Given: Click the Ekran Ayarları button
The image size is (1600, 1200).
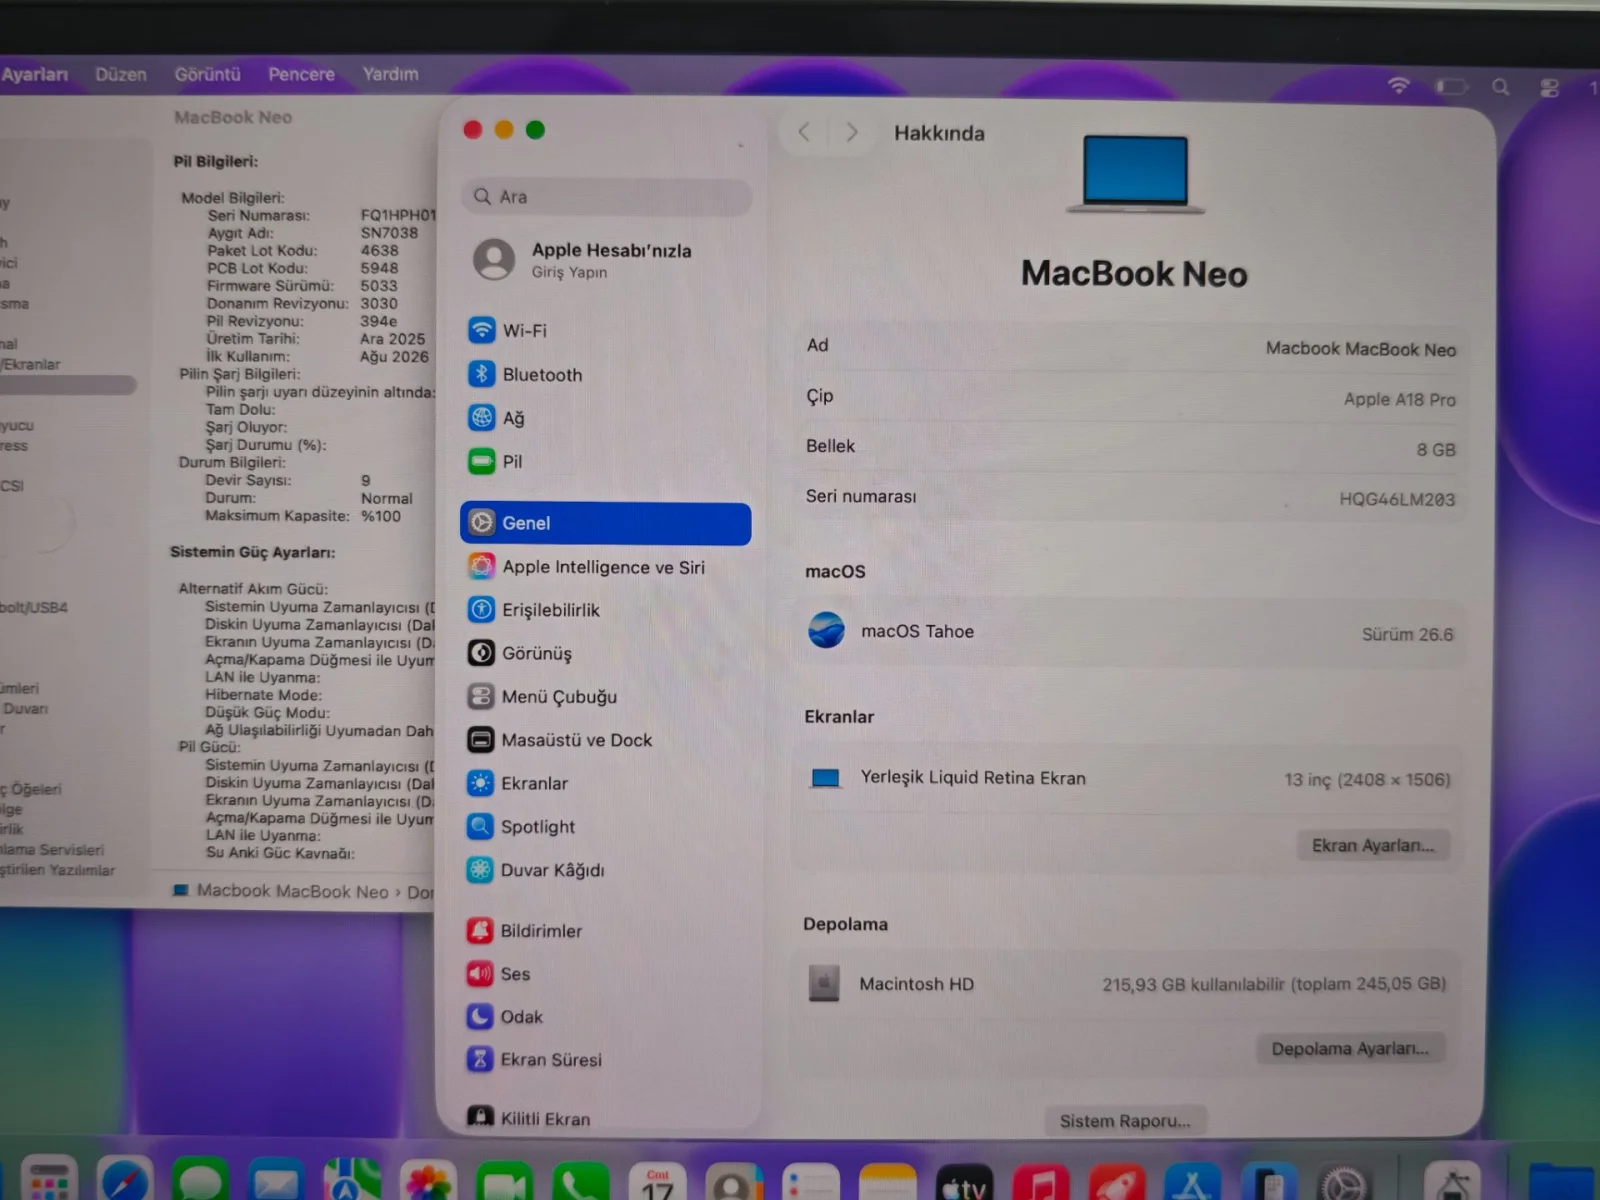Looking at the screenshot, I should click(x=1373, y=846).
